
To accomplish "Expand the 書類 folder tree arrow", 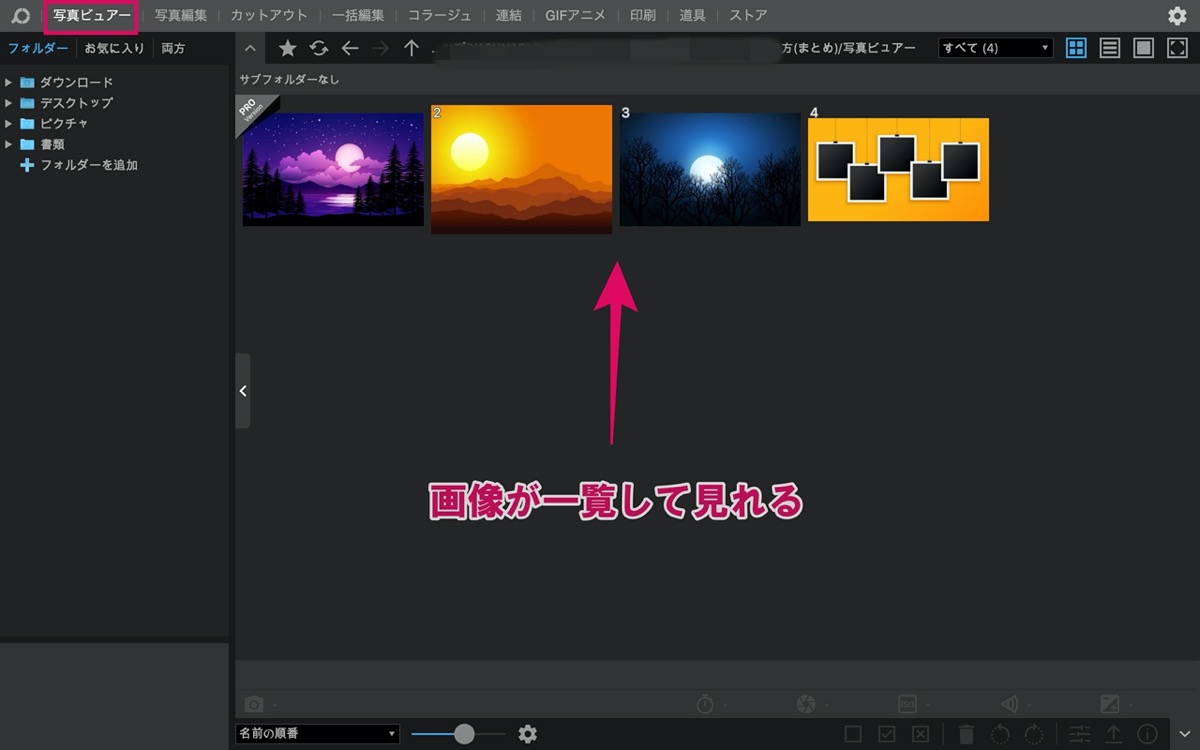I will click(8, 144).
